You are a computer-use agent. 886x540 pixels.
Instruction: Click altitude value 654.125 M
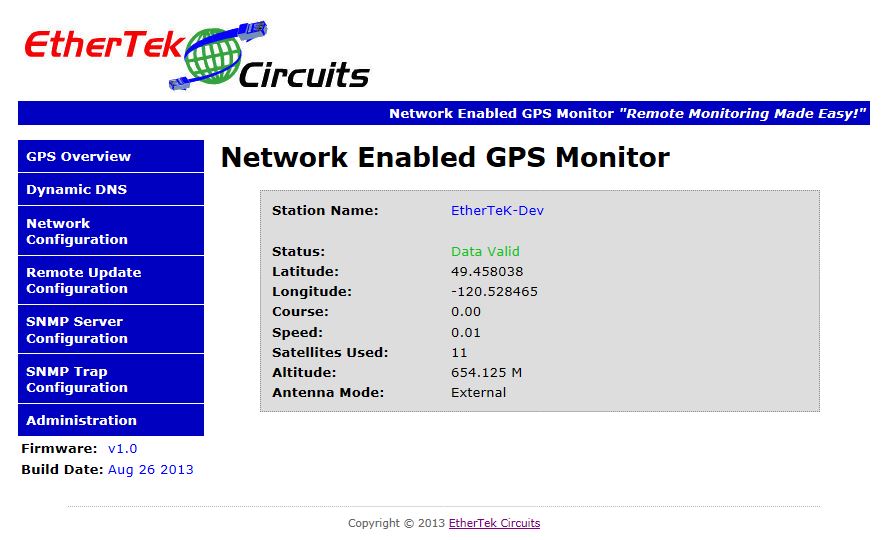click(487, 373)
